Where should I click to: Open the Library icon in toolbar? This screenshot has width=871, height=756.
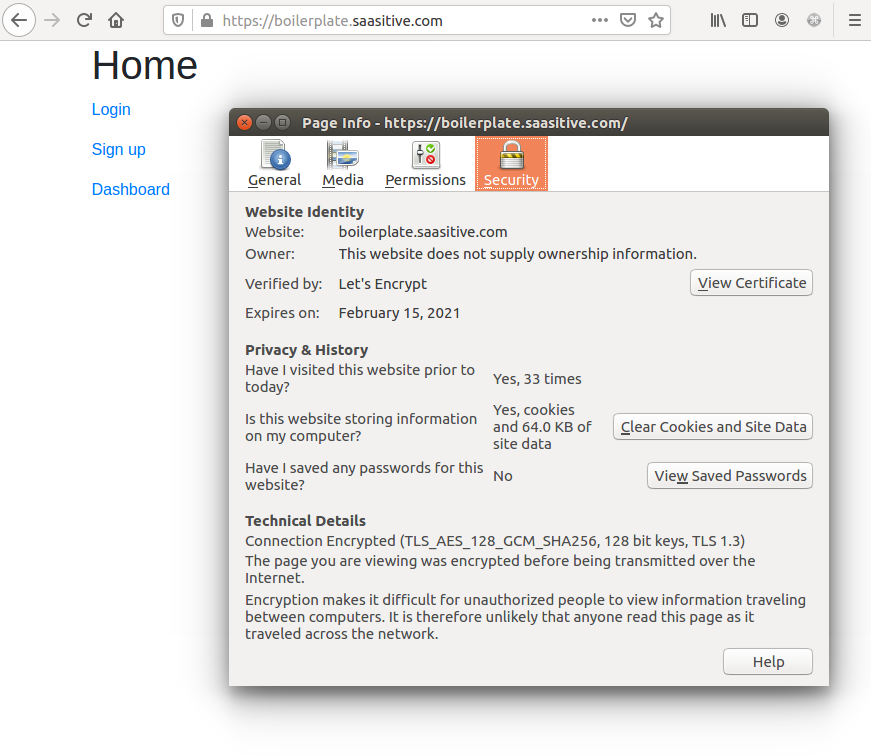click(718, 20)
